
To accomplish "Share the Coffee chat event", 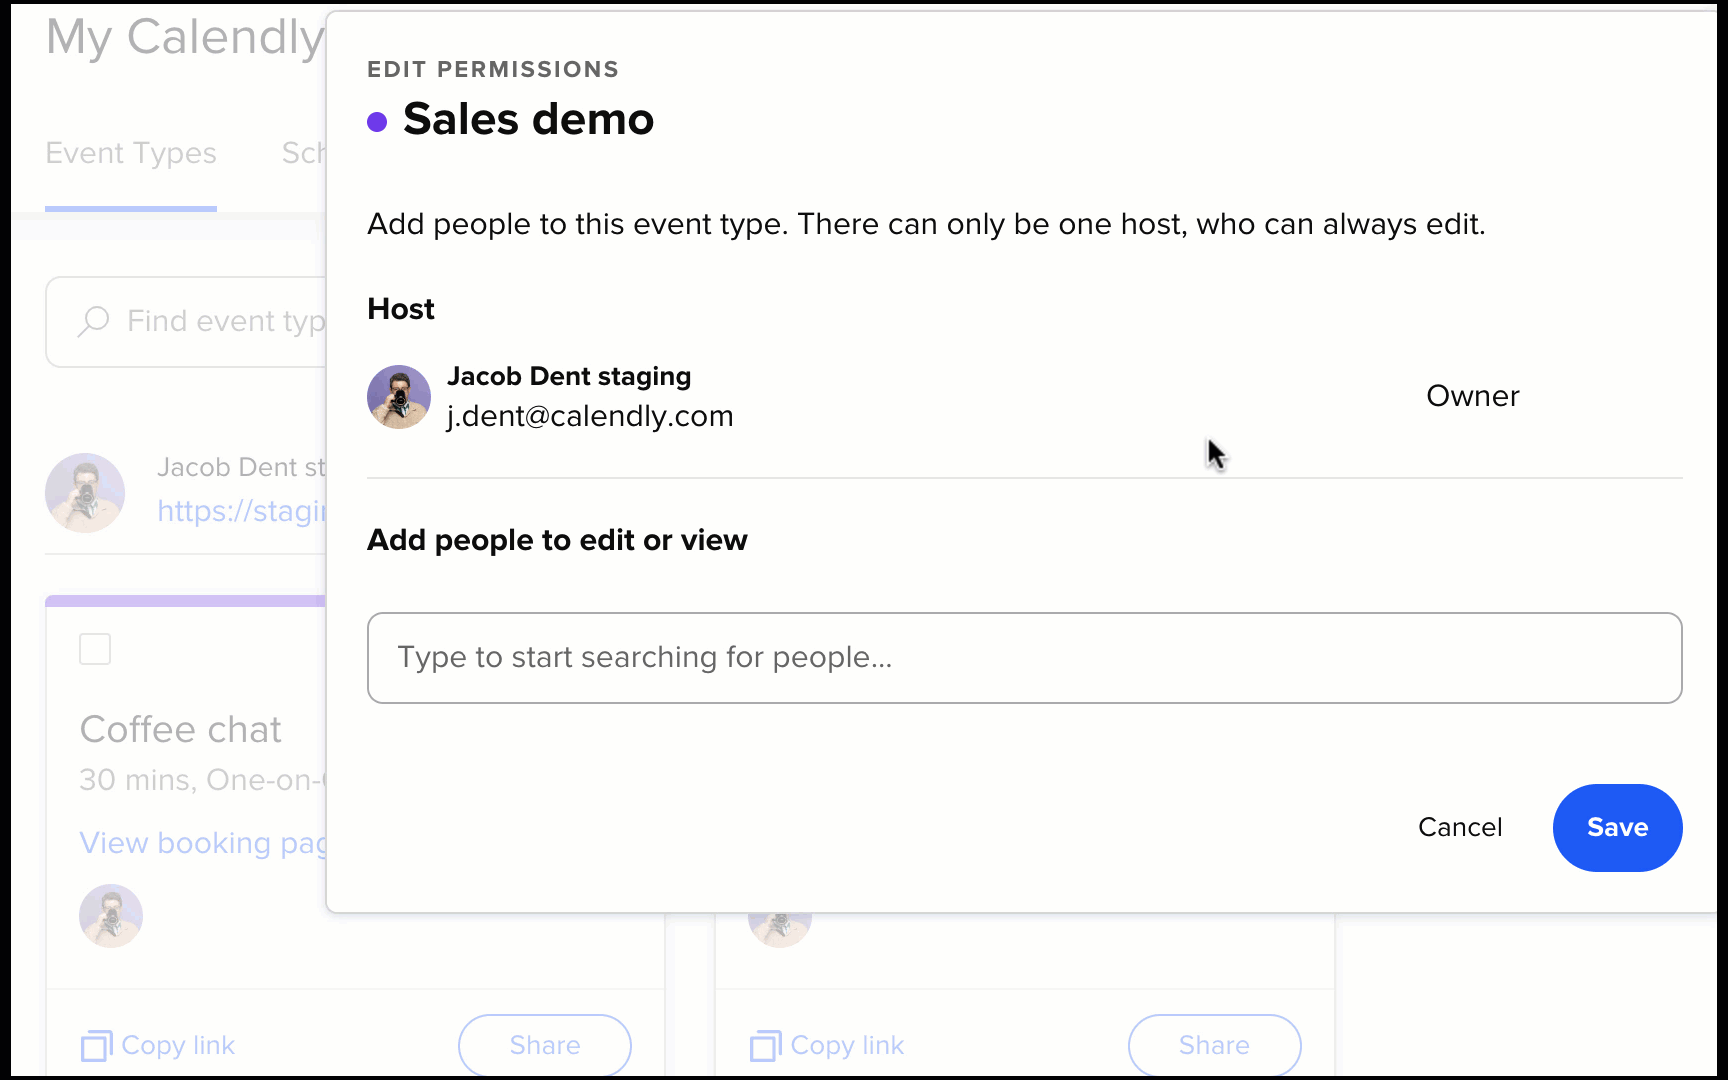I will tap(544, 1044).
